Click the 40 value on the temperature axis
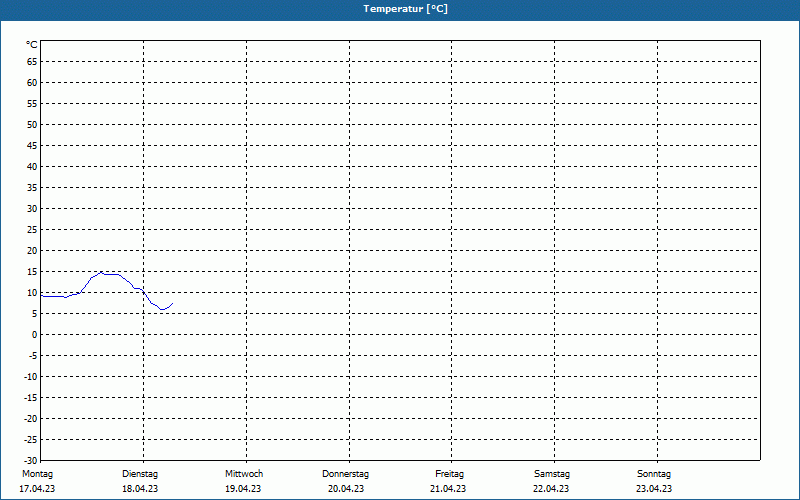The width and height of the screenshot is (800, 500). point(32,167)
